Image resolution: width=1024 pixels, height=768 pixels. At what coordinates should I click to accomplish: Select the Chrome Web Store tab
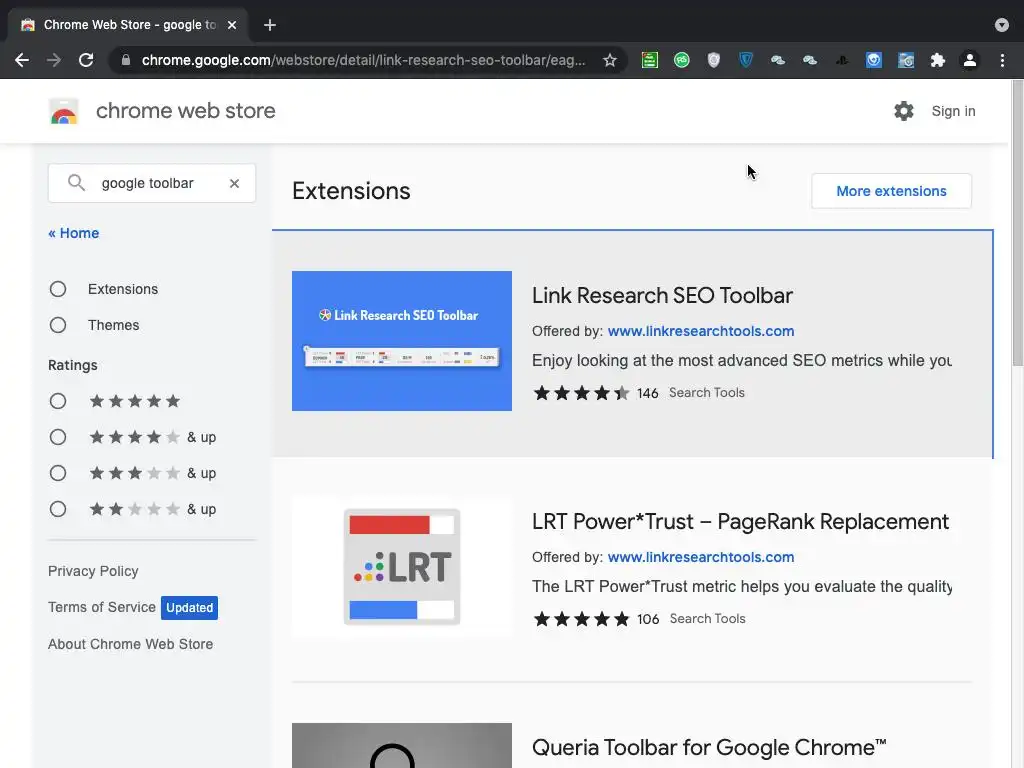(127, 25)
